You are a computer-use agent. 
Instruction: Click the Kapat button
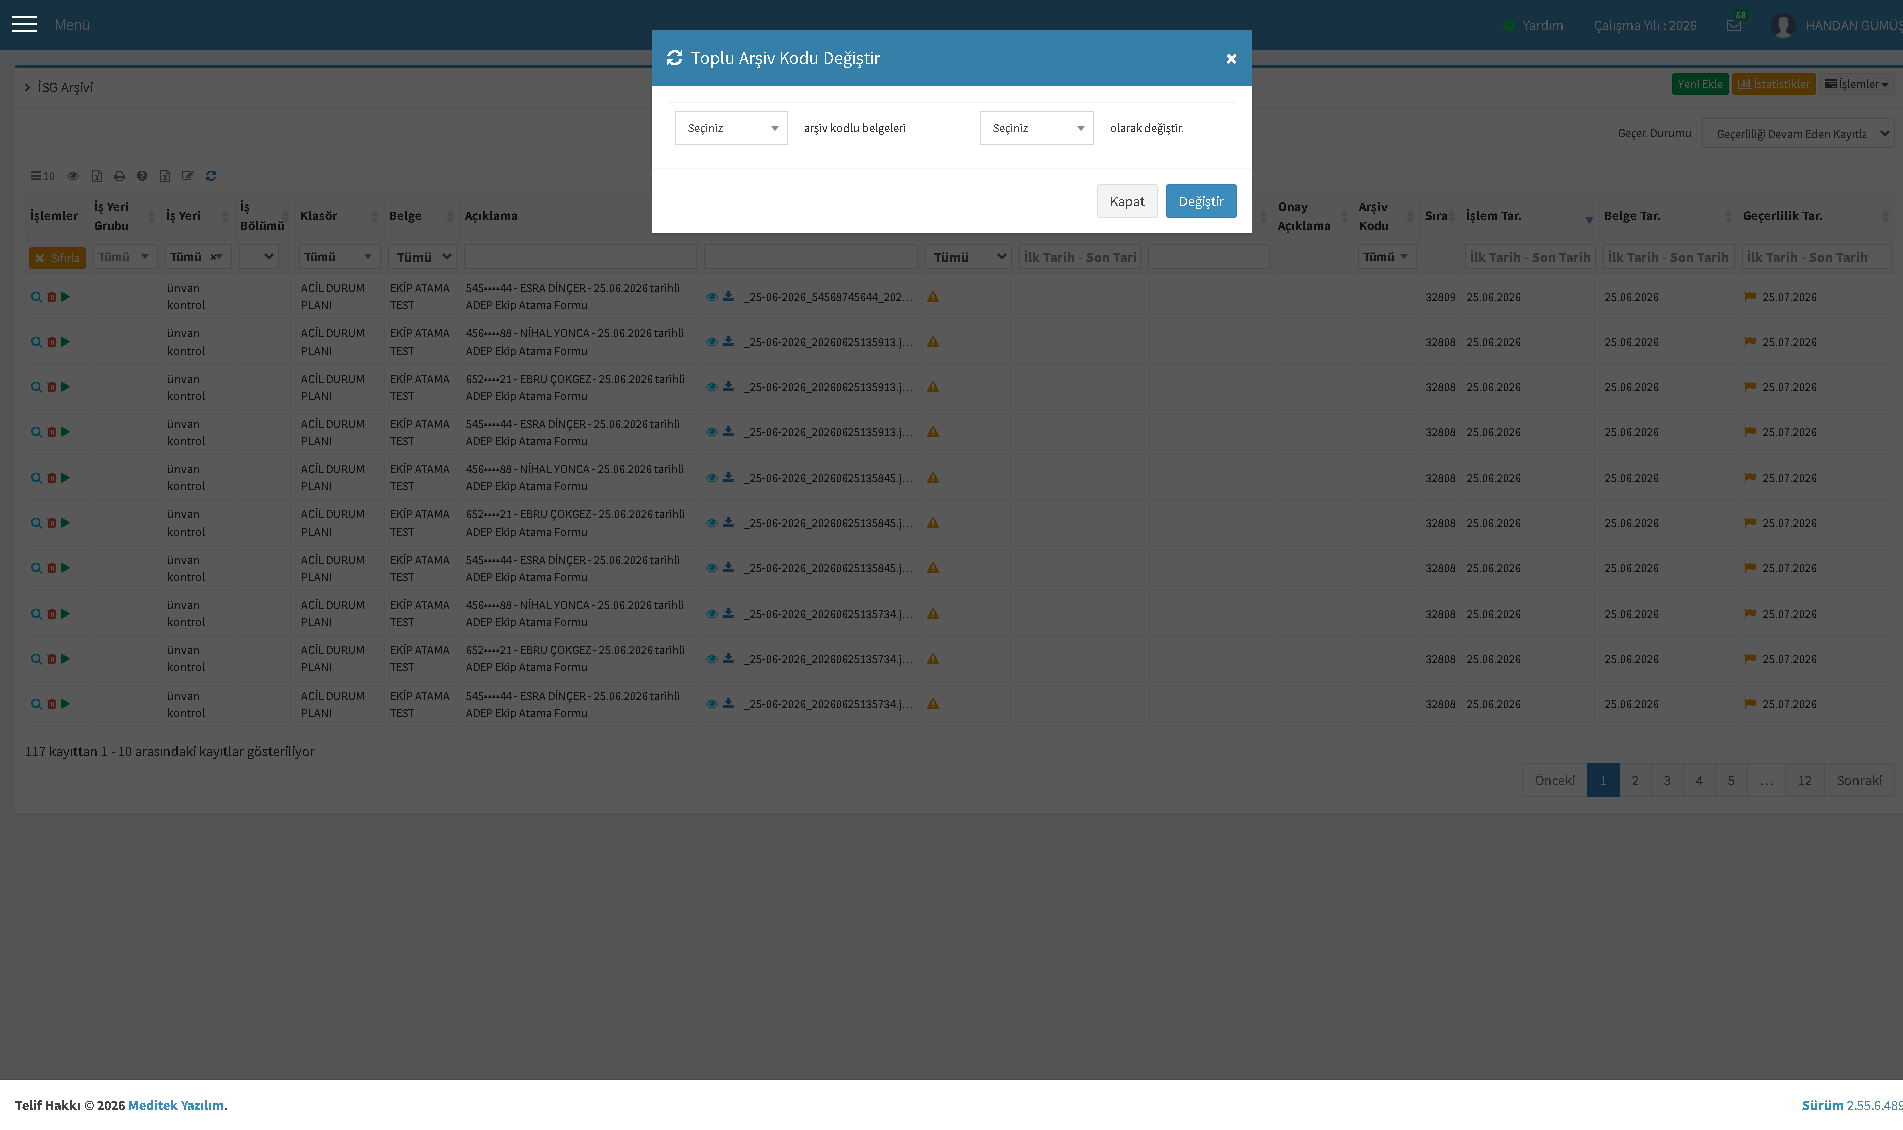pyautogui.click(x=1127, y=201)
